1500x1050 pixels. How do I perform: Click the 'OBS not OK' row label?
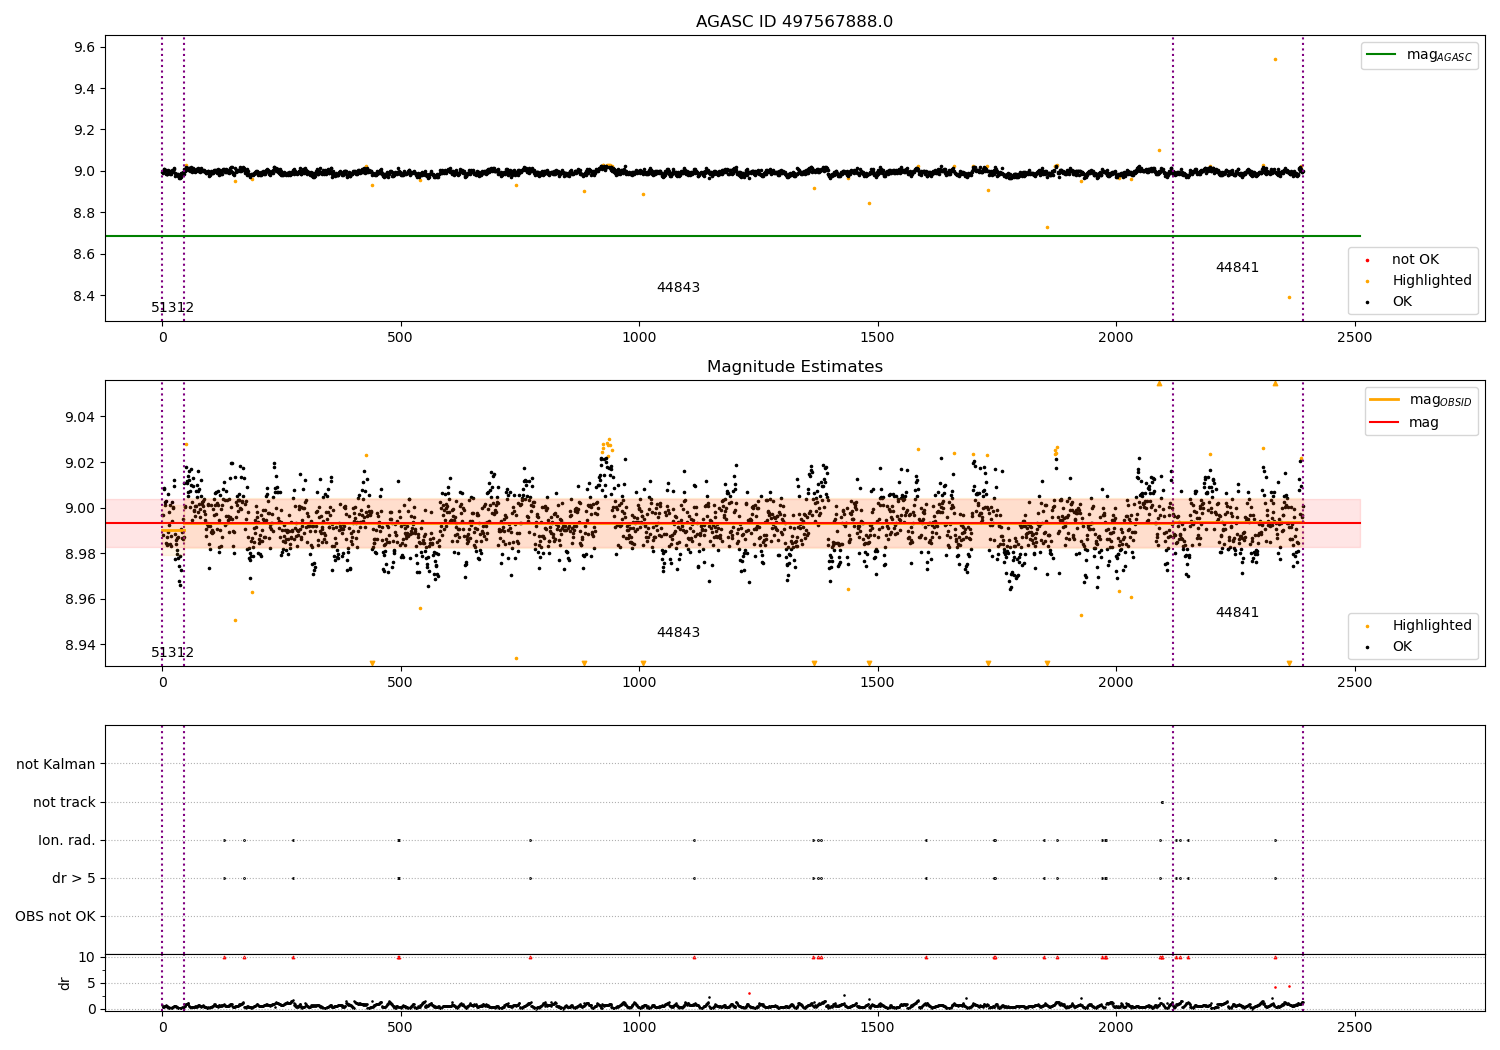coord(56,917)
